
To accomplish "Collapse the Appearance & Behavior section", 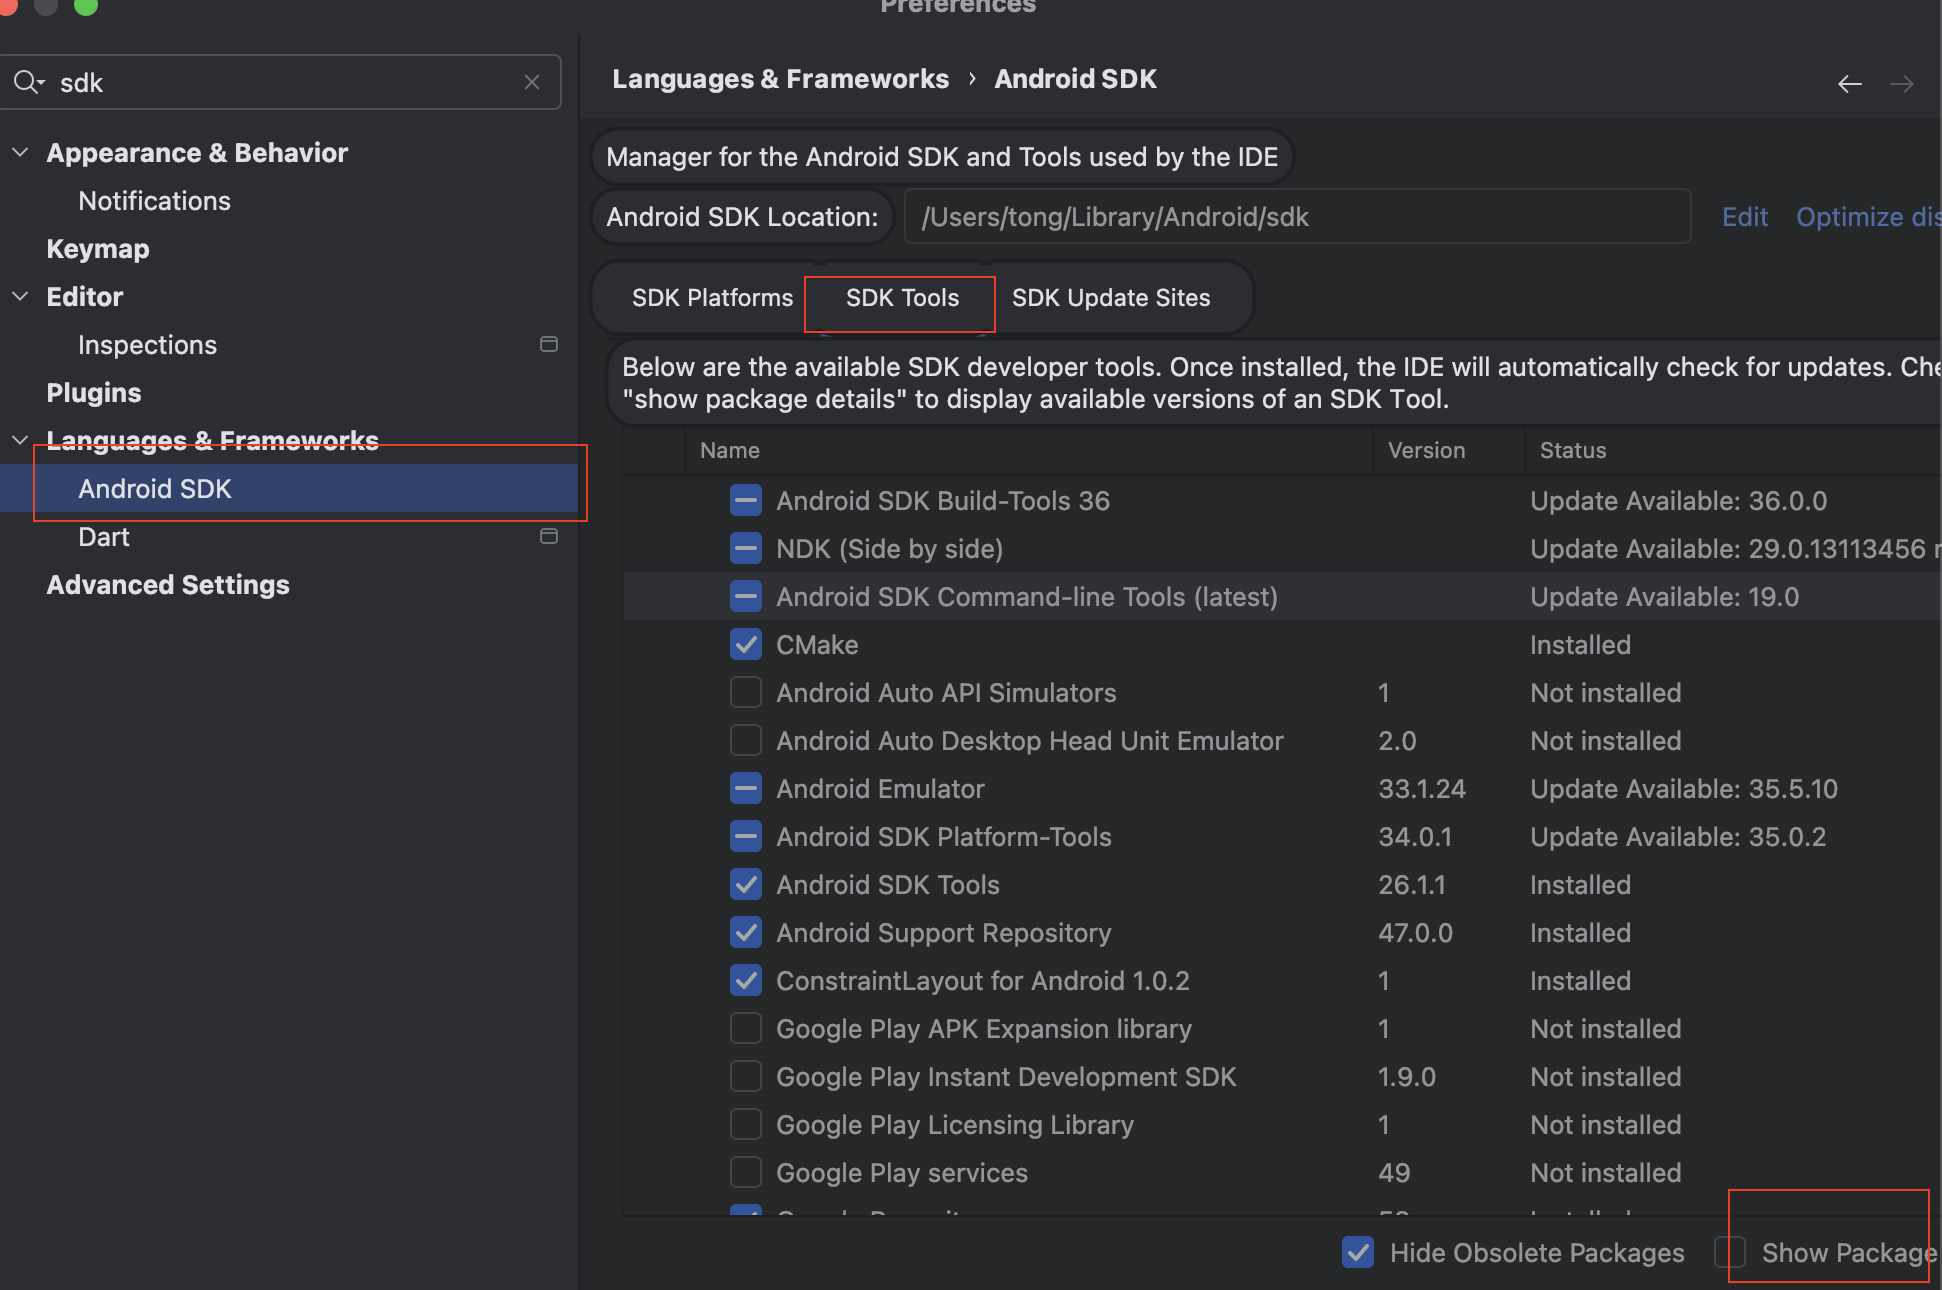I will pyautogui.click(x=20, y=153).
